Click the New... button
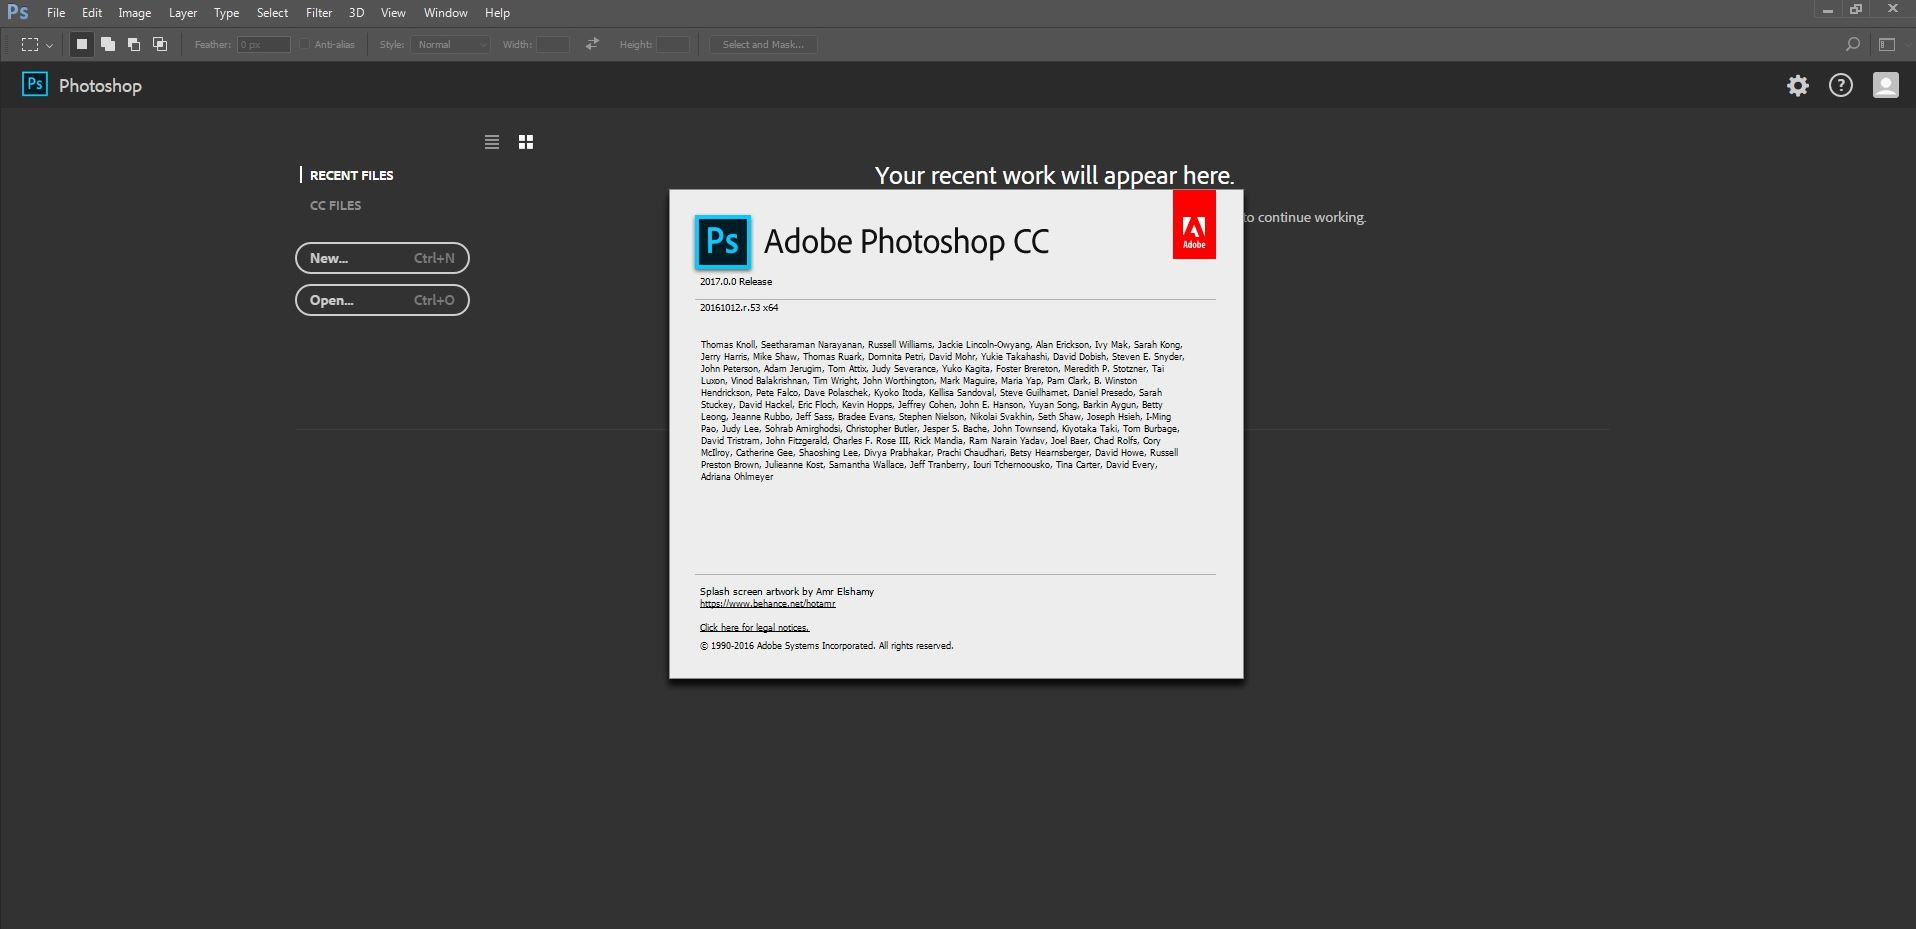The height and width of the screenshot is (929, 1916). tap(382, 258)
